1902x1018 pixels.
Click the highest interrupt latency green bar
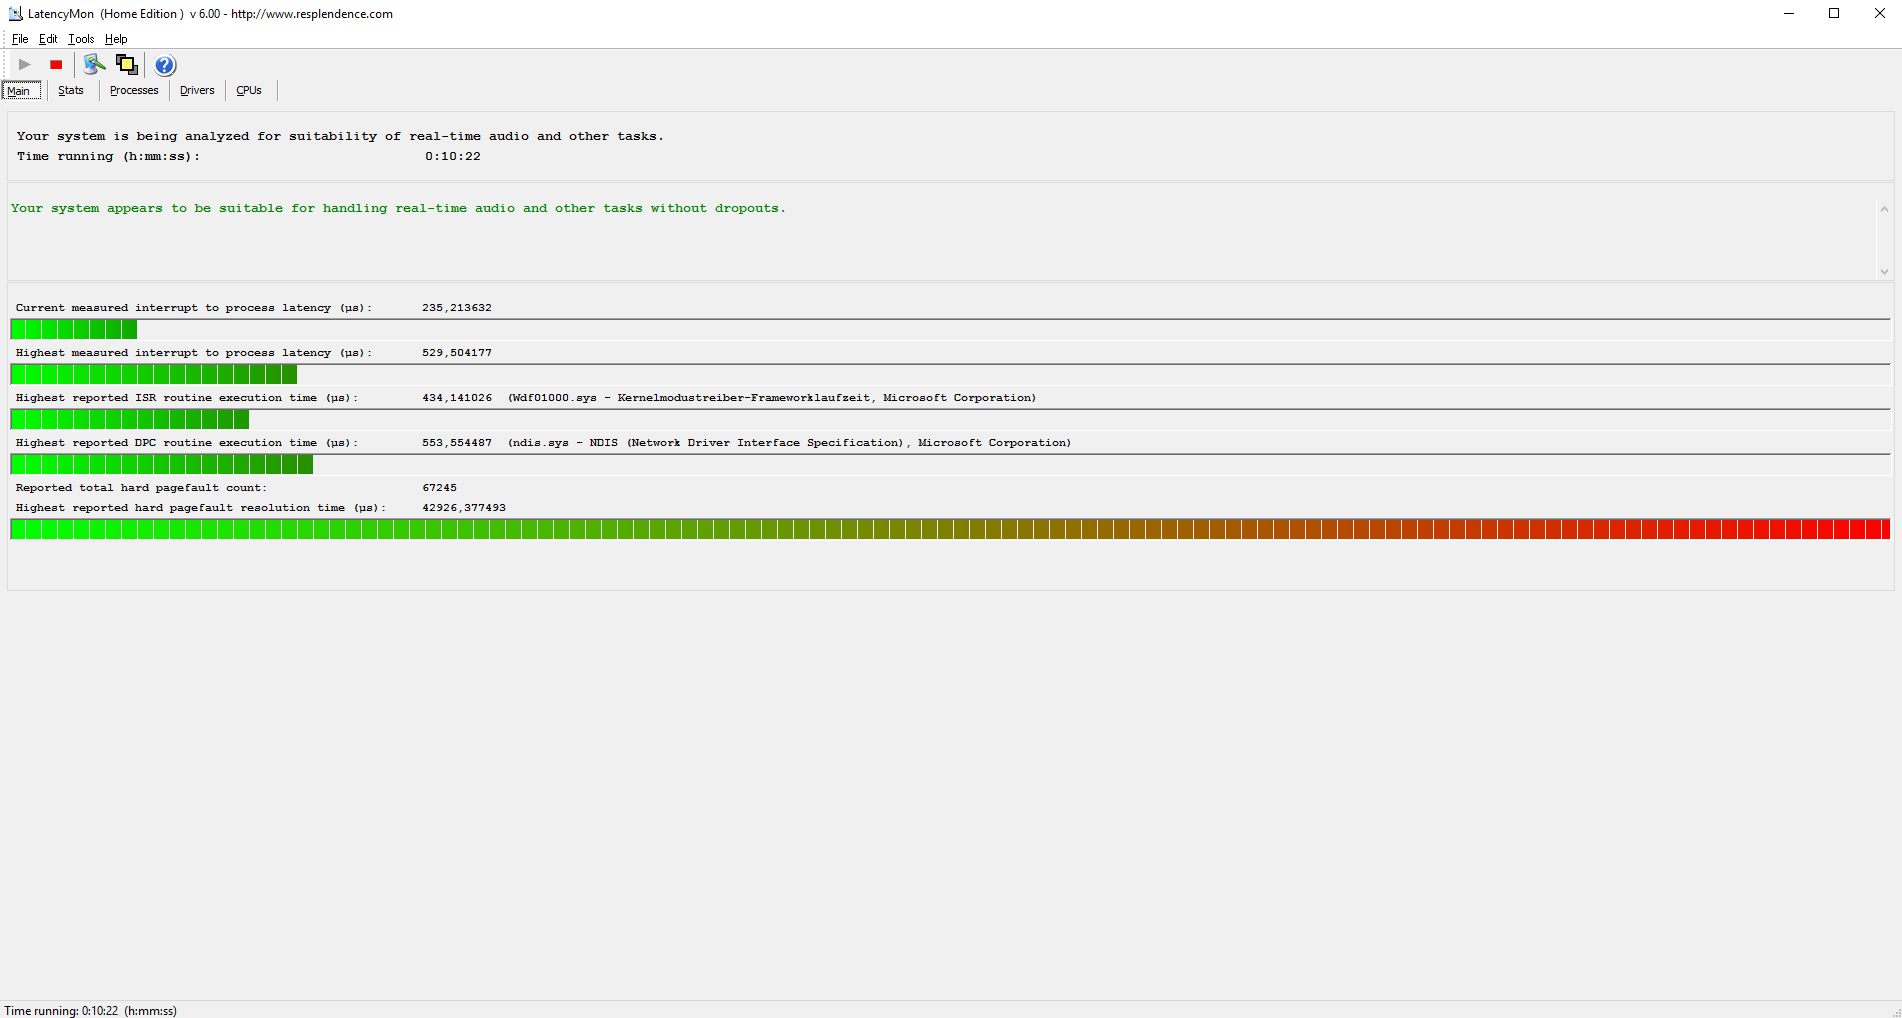(x=154, y=375)
